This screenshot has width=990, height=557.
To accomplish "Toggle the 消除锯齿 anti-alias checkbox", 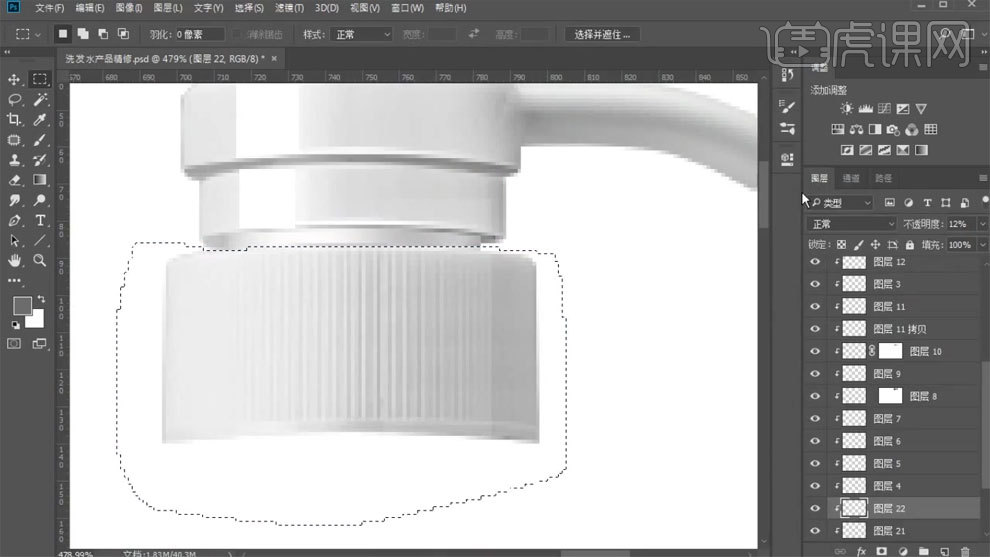I will (237, 34).
